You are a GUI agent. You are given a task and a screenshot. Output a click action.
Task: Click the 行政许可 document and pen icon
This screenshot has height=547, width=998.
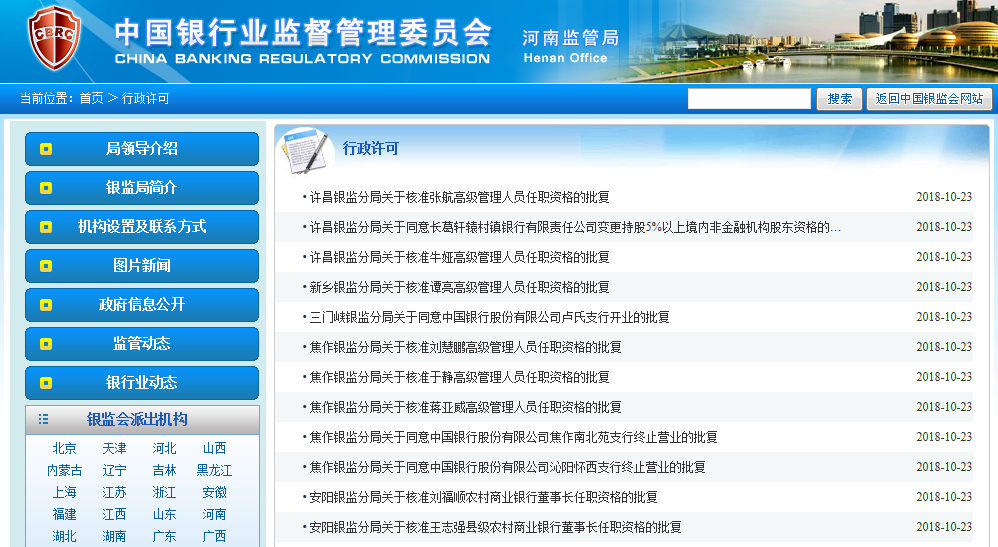coord(303,150)
